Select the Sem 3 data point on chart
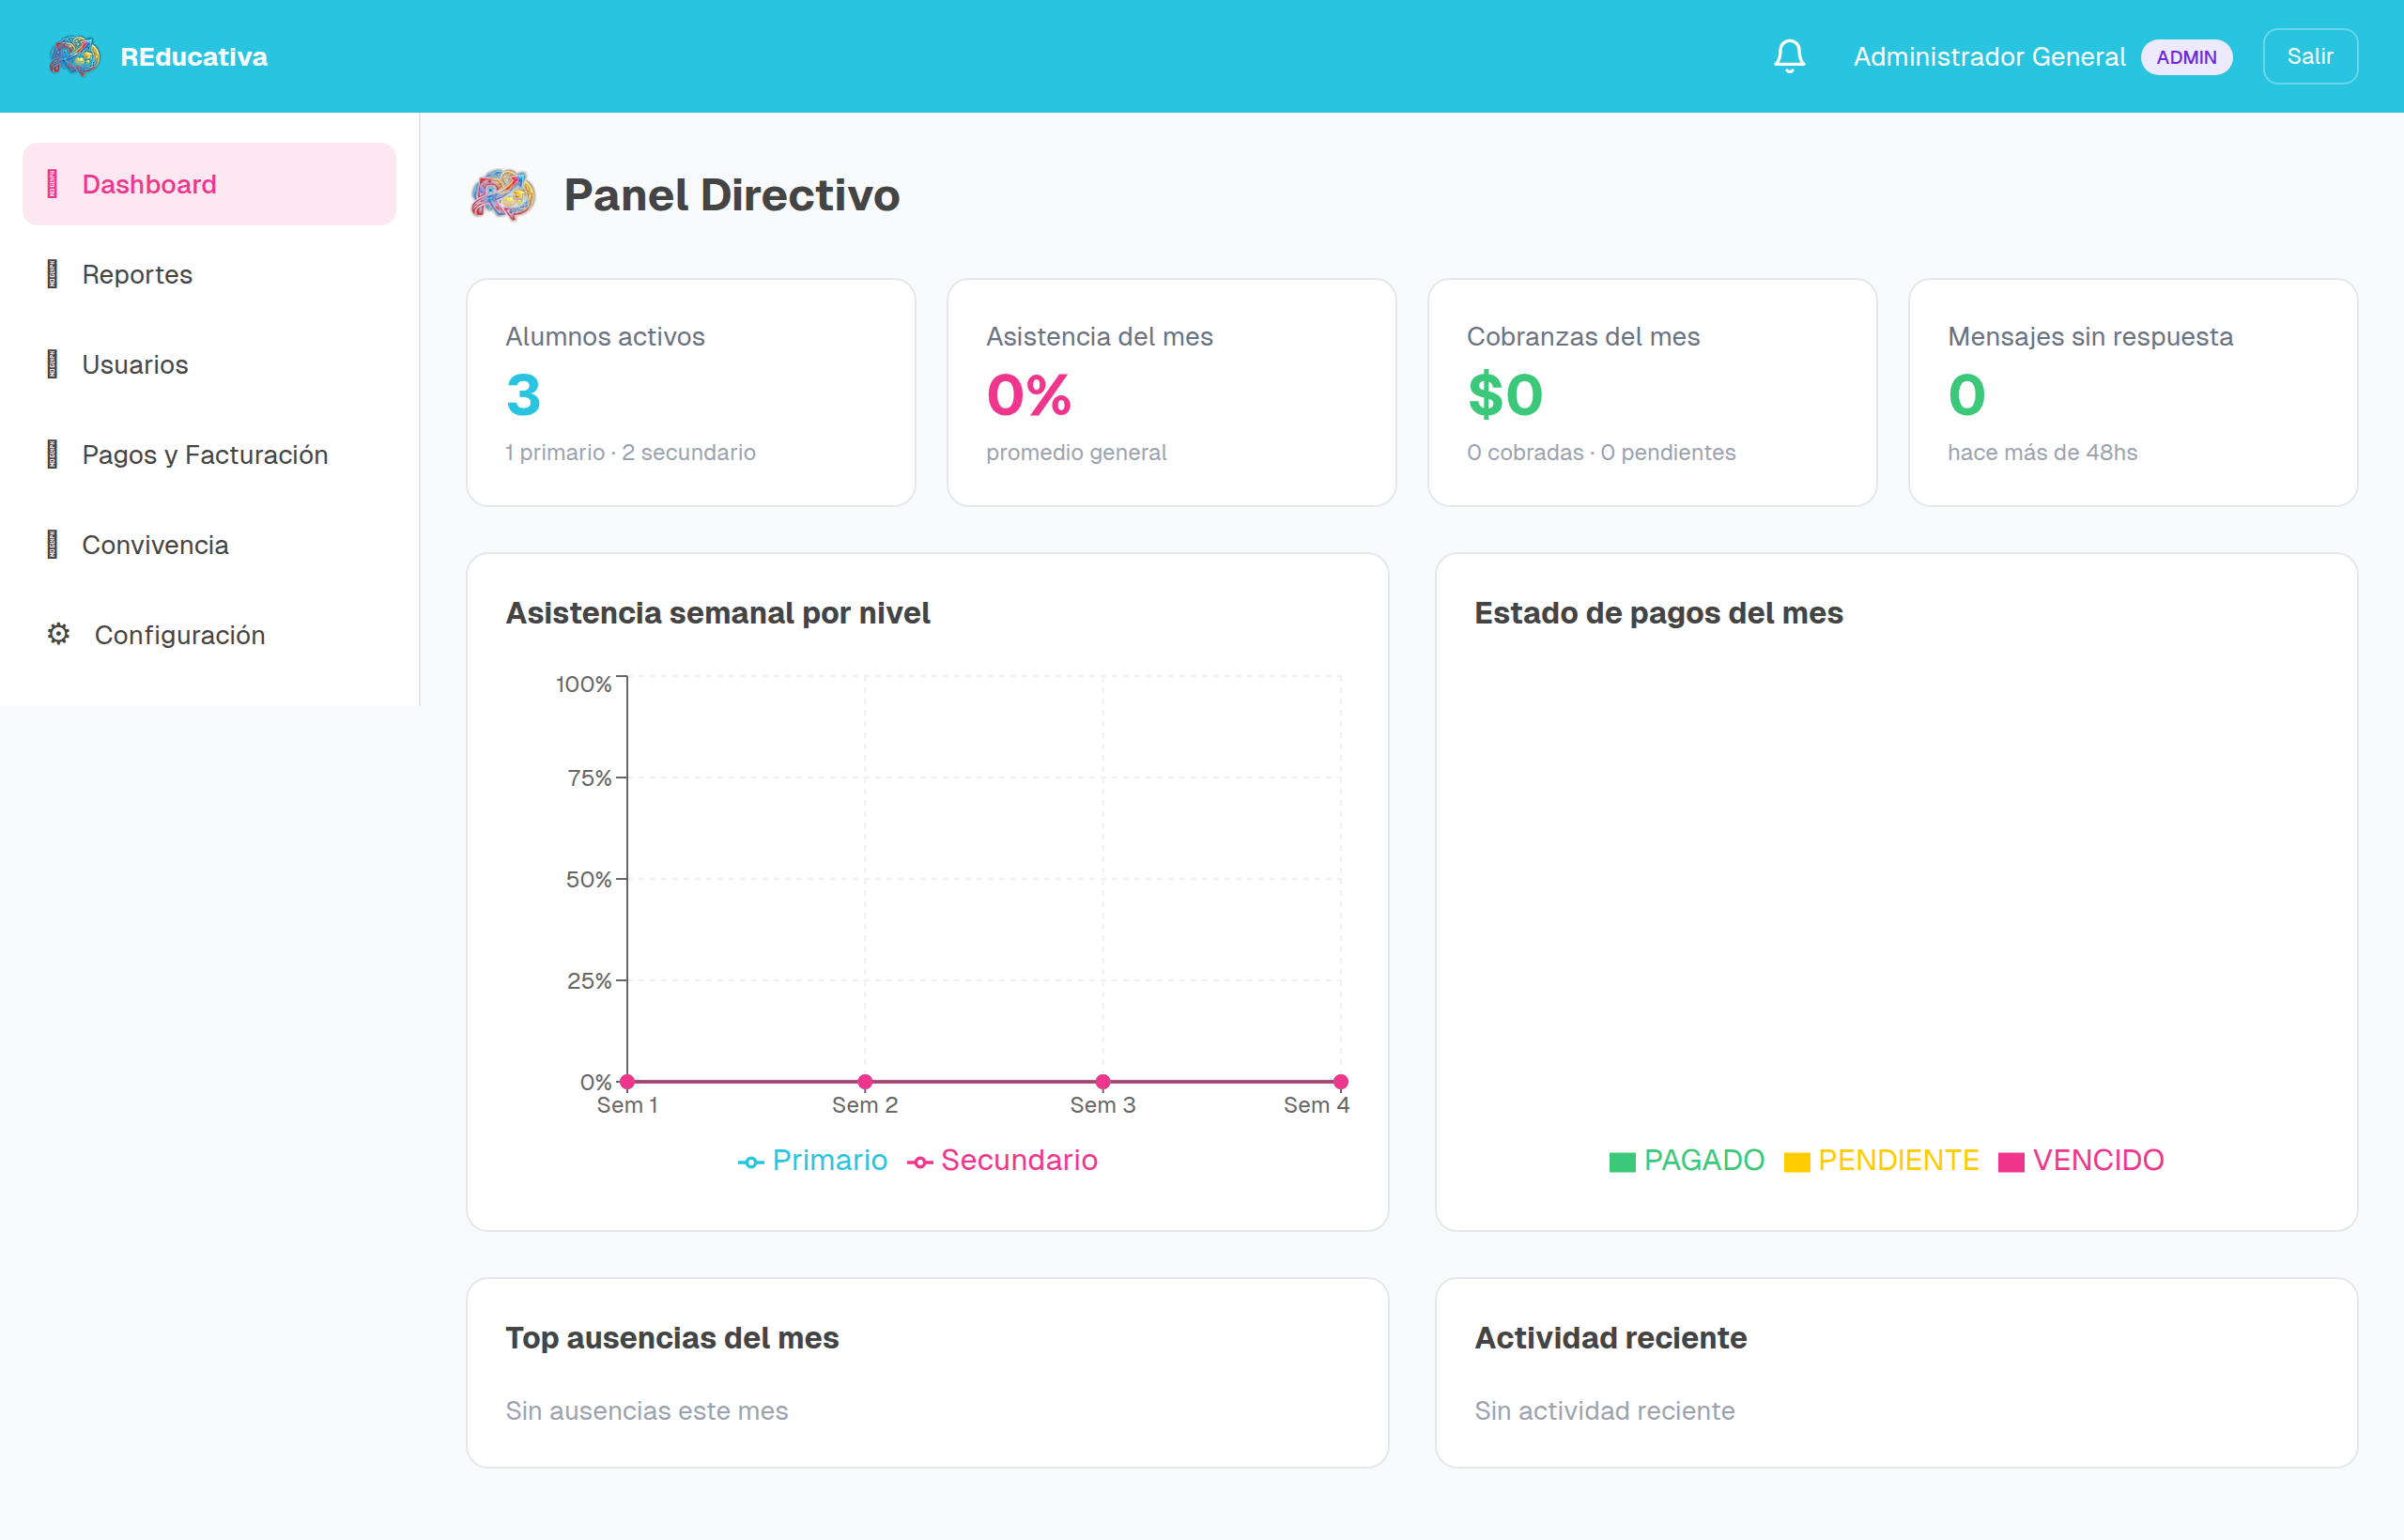 1102,1081
